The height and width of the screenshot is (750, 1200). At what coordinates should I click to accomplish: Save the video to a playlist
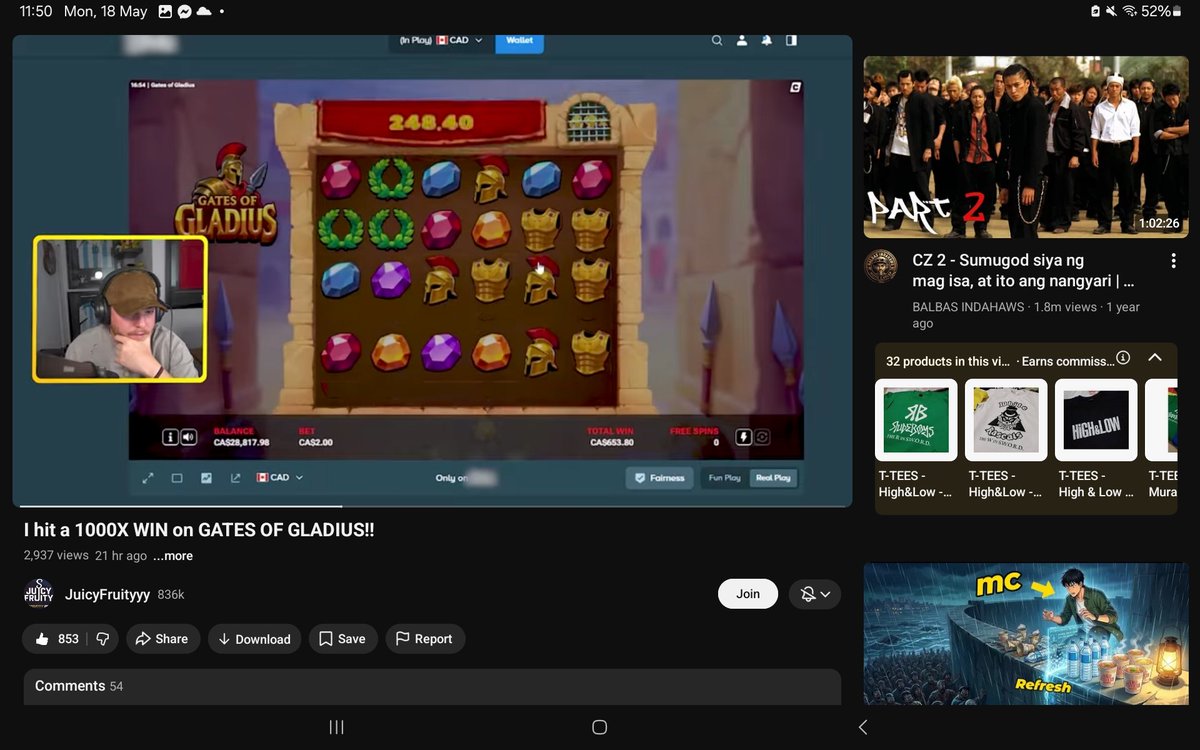tap(342, 639)
